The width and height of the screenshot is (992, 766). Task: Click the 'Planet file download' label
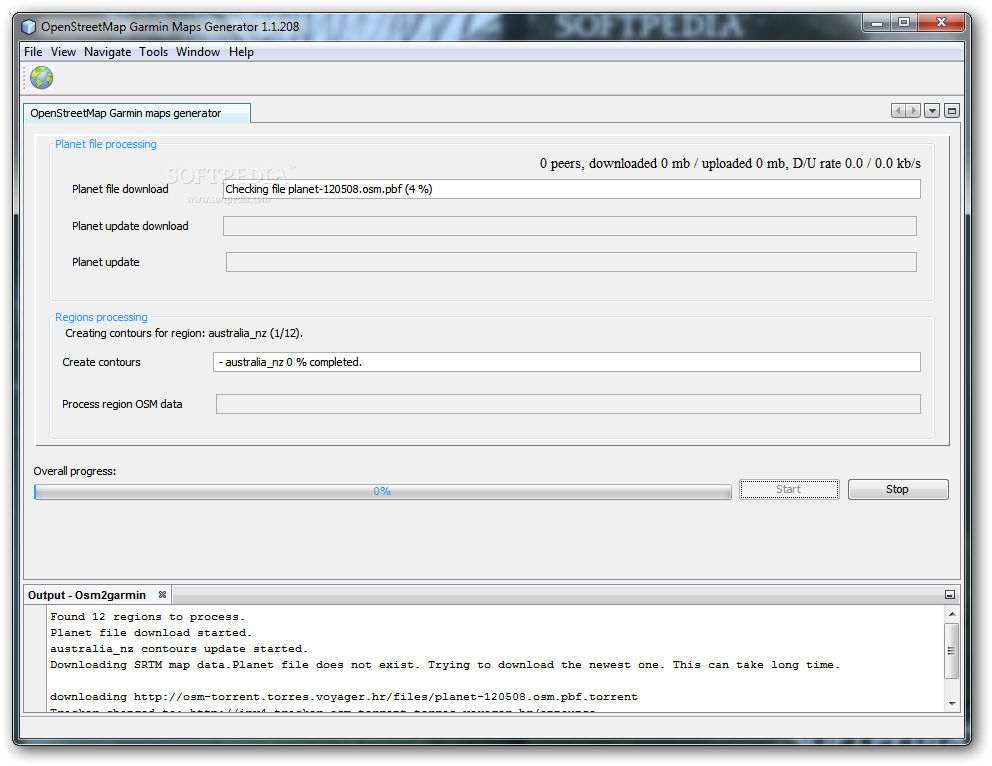click(120, 189)
